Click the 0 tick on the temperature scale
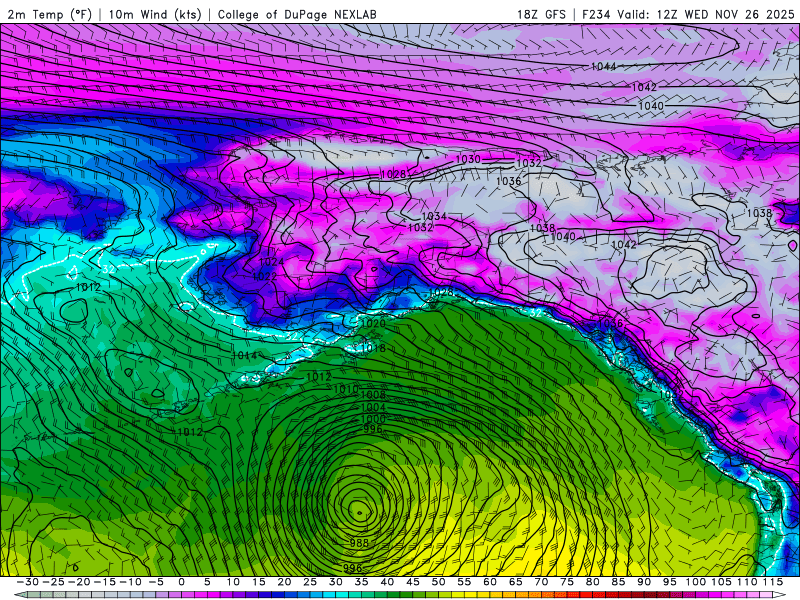The height and width of the screenshot is (600, 800). tap(182, 582)
